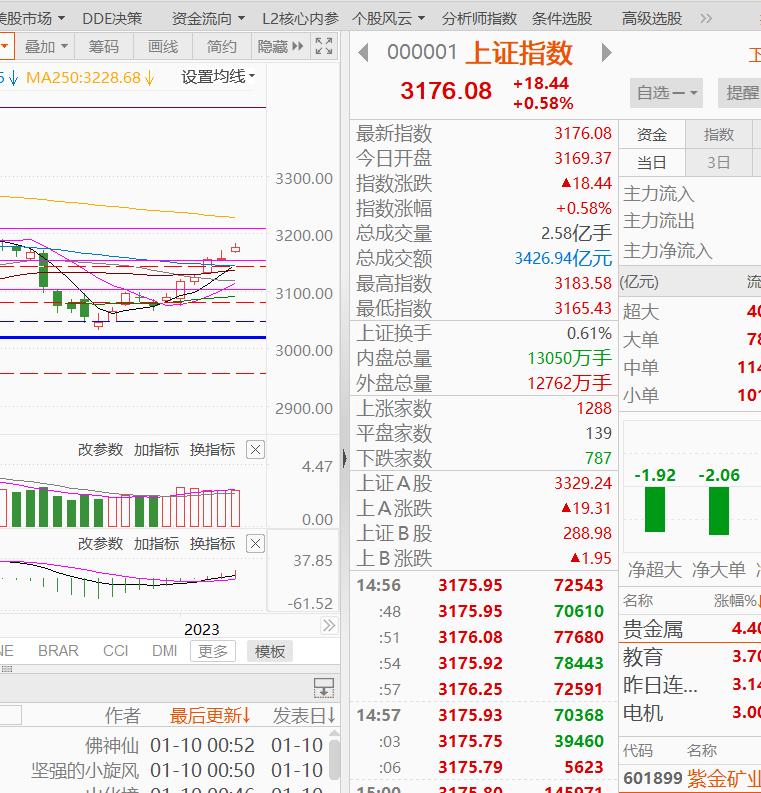Click the 净超大 green bar -1.92
This screenshot has width=761, height=793.
[655, 509]
